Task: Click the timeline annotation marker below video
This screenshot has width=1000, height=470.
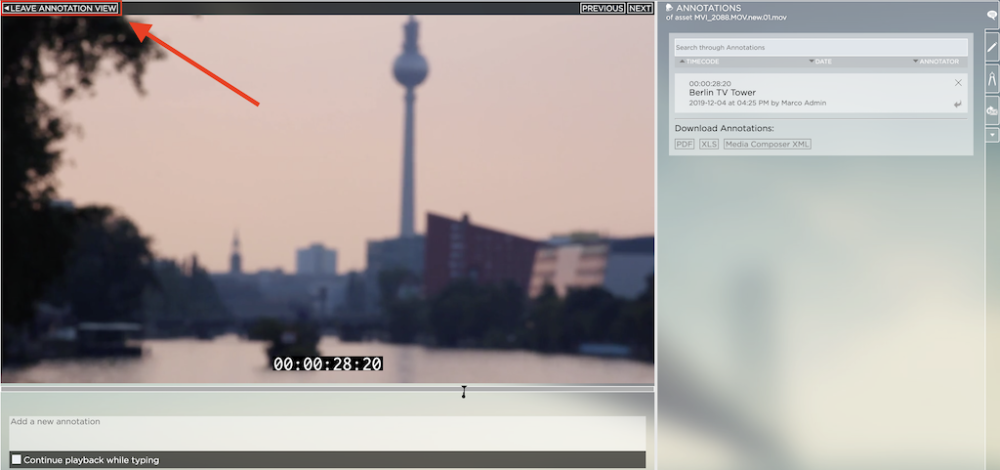Action: tap(464, 391)
